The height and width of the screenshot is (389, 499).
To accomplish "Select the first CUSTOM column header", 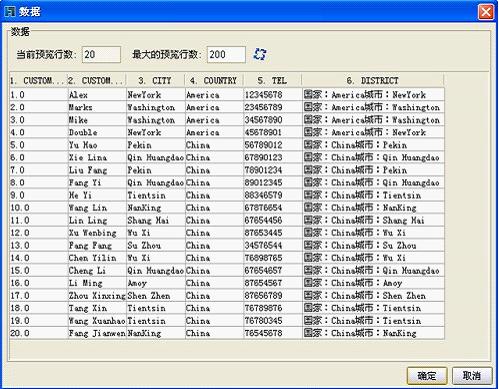I will click(x=39, y=80).
